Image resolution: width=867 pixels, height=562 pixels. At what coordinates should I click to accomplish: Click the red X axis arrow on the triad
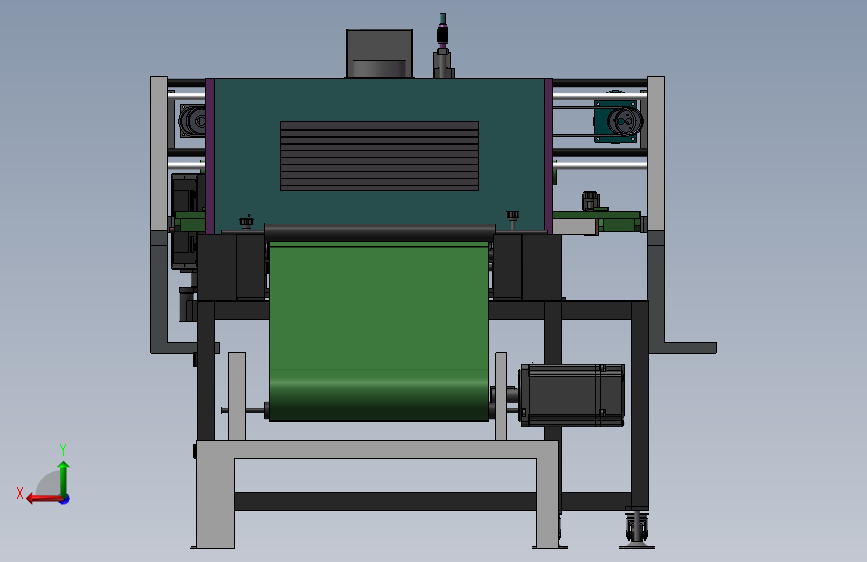[43, 499]
